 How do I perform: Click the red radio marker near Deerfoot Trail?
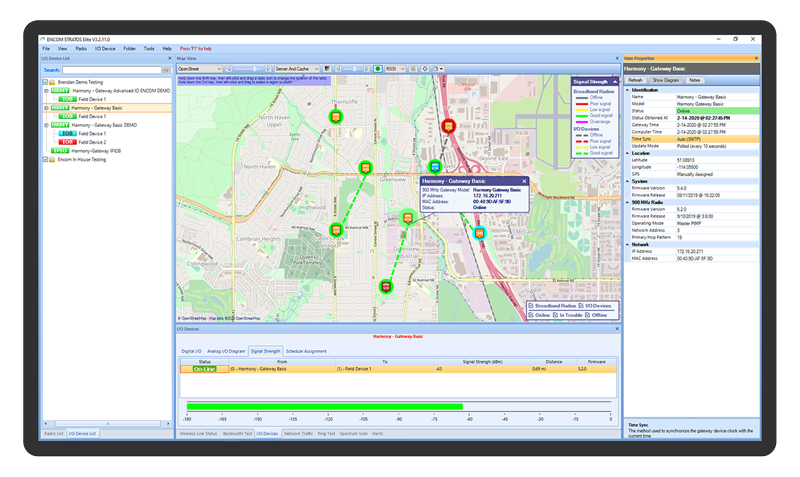(x=448, y=125)
